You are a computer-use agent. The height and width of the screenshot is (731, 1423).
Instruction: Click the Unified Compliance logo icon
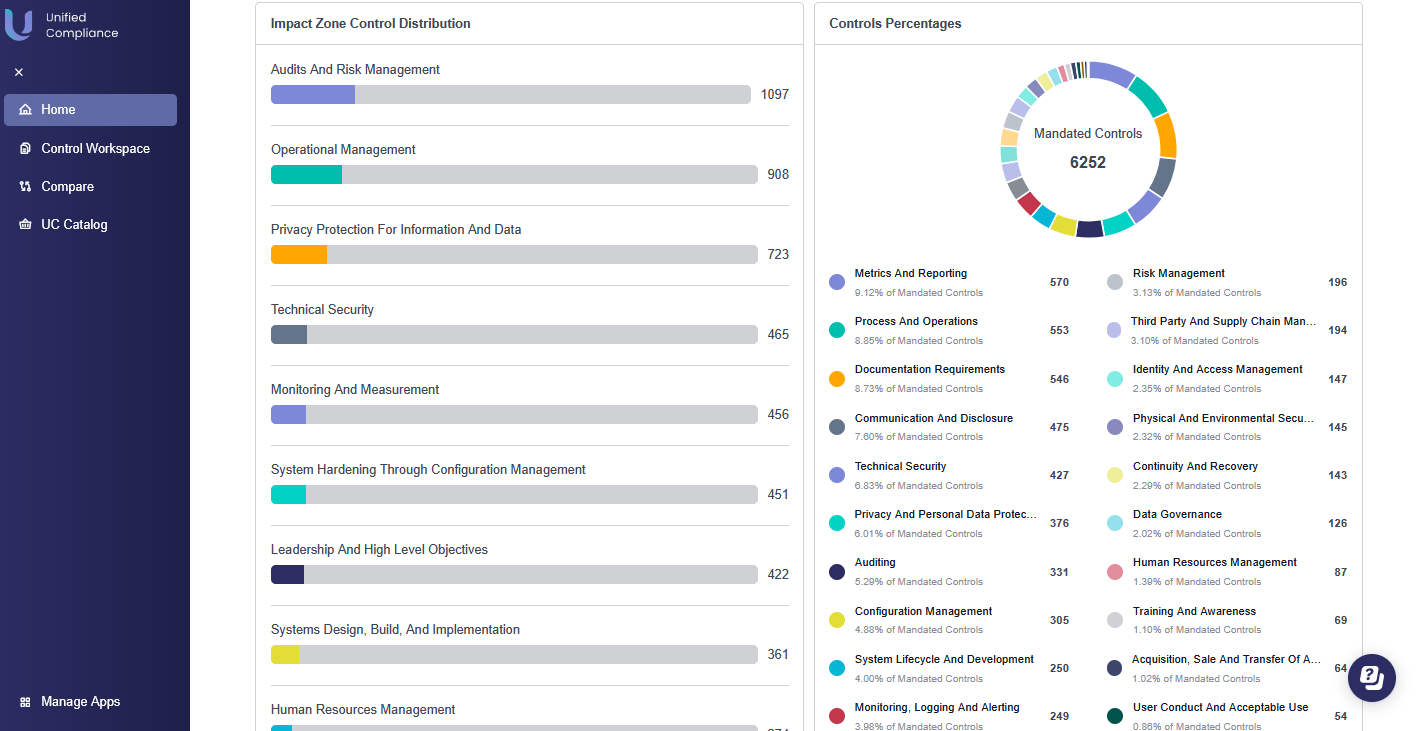pyautogui.click(x=19, y=25)
